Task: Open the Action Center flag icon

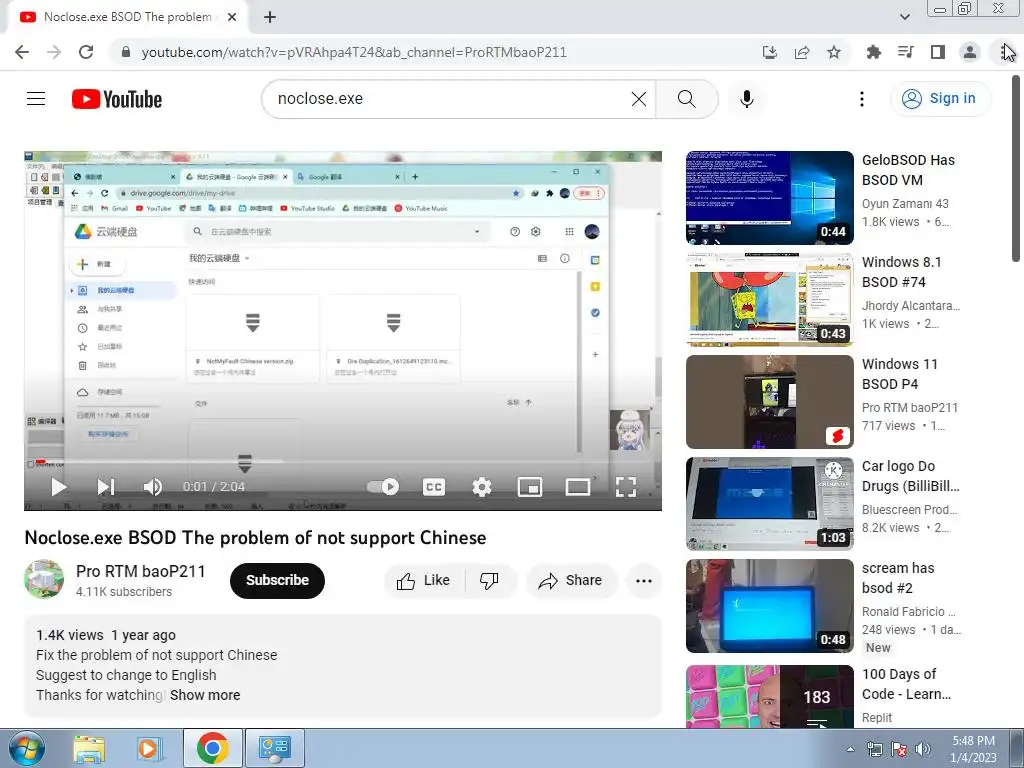Action: tap(899, 749)
